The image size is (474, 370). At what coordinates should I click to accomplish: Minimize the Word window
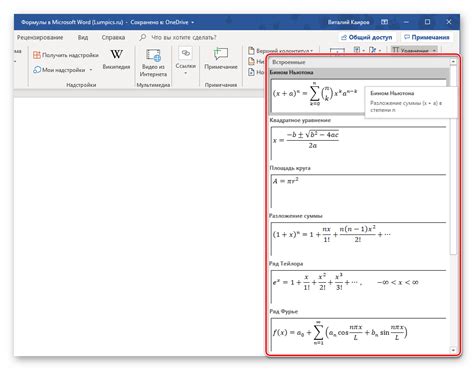(x=406, y=22)
